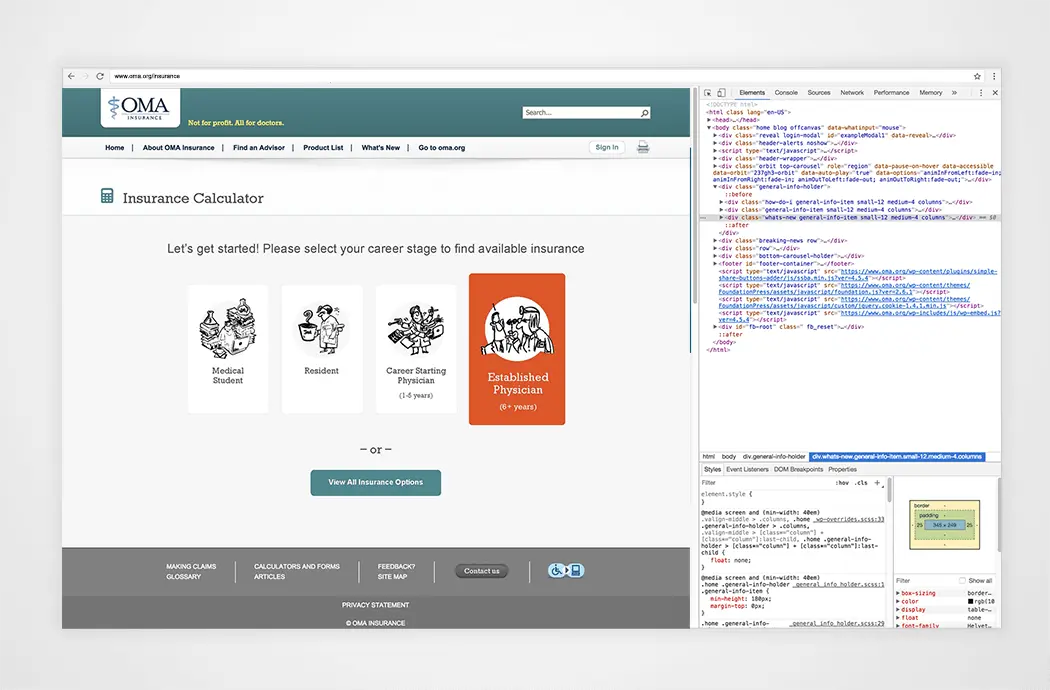Select the Resident card
Screen dimensions: 1050x690
(x=322, y=348)
